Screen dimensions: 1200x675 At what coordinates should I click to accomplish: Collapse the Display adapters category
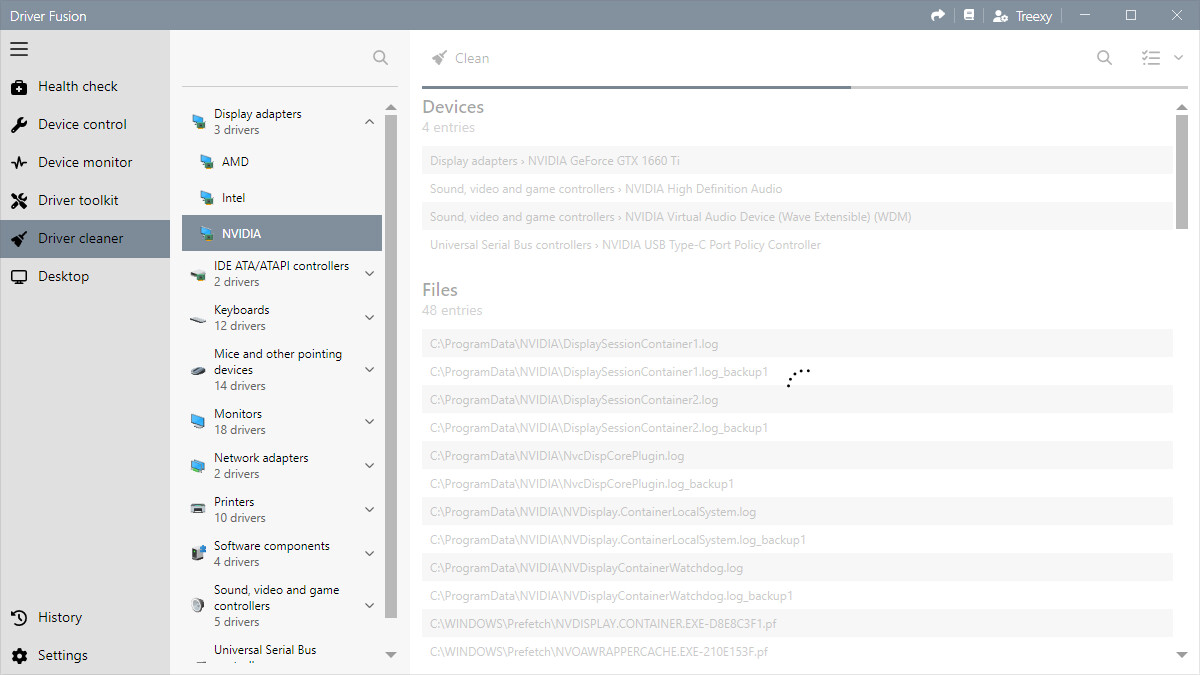pyautogui.click(x=369, y=122)
